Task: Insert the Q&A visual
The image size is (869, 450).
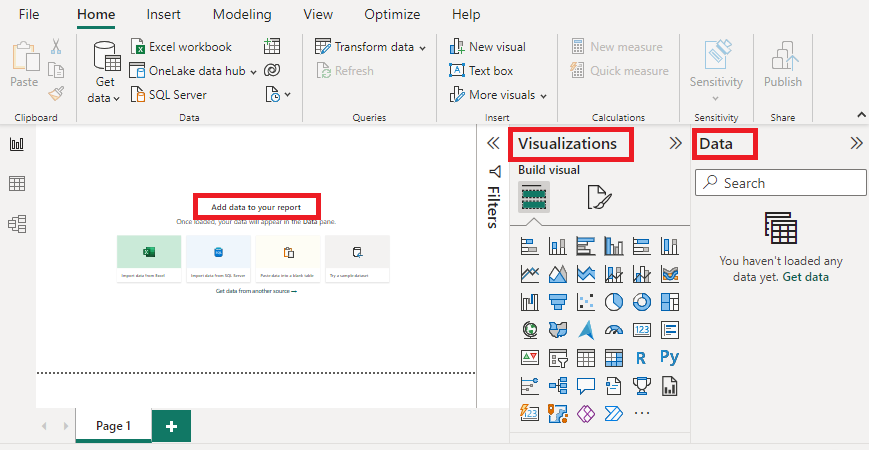Action: pyautogui.click(x=586, y=385)
